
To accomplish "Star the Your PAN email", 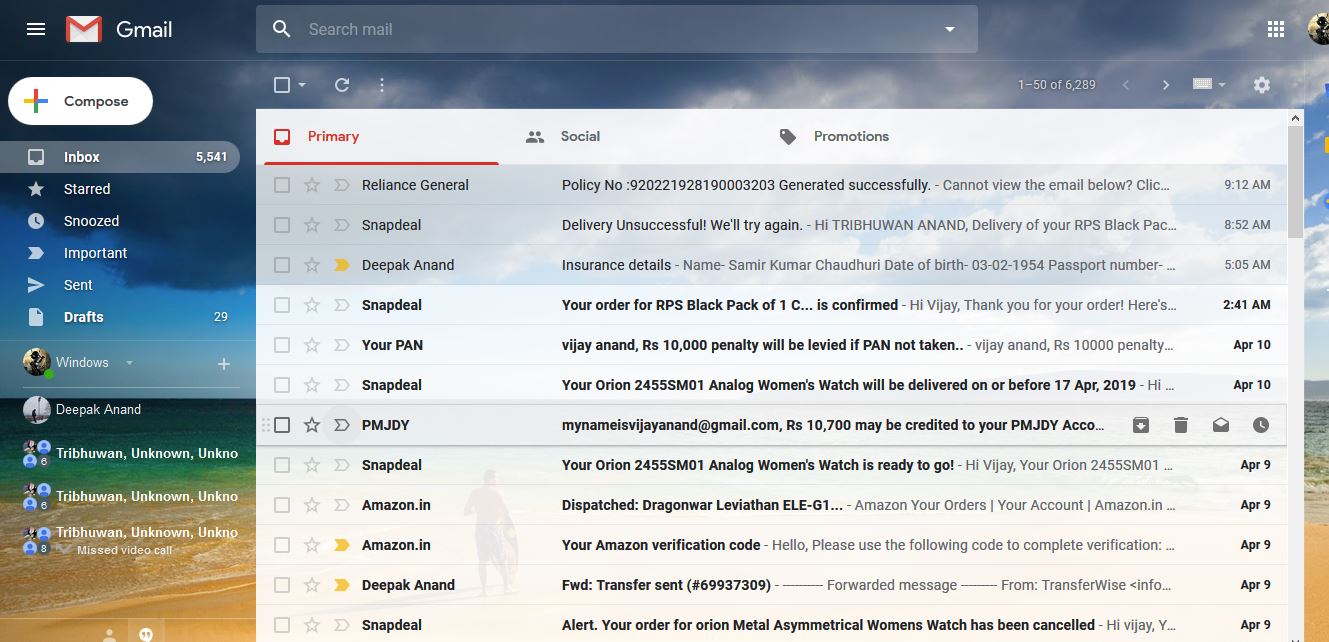I will pos(312,345).
